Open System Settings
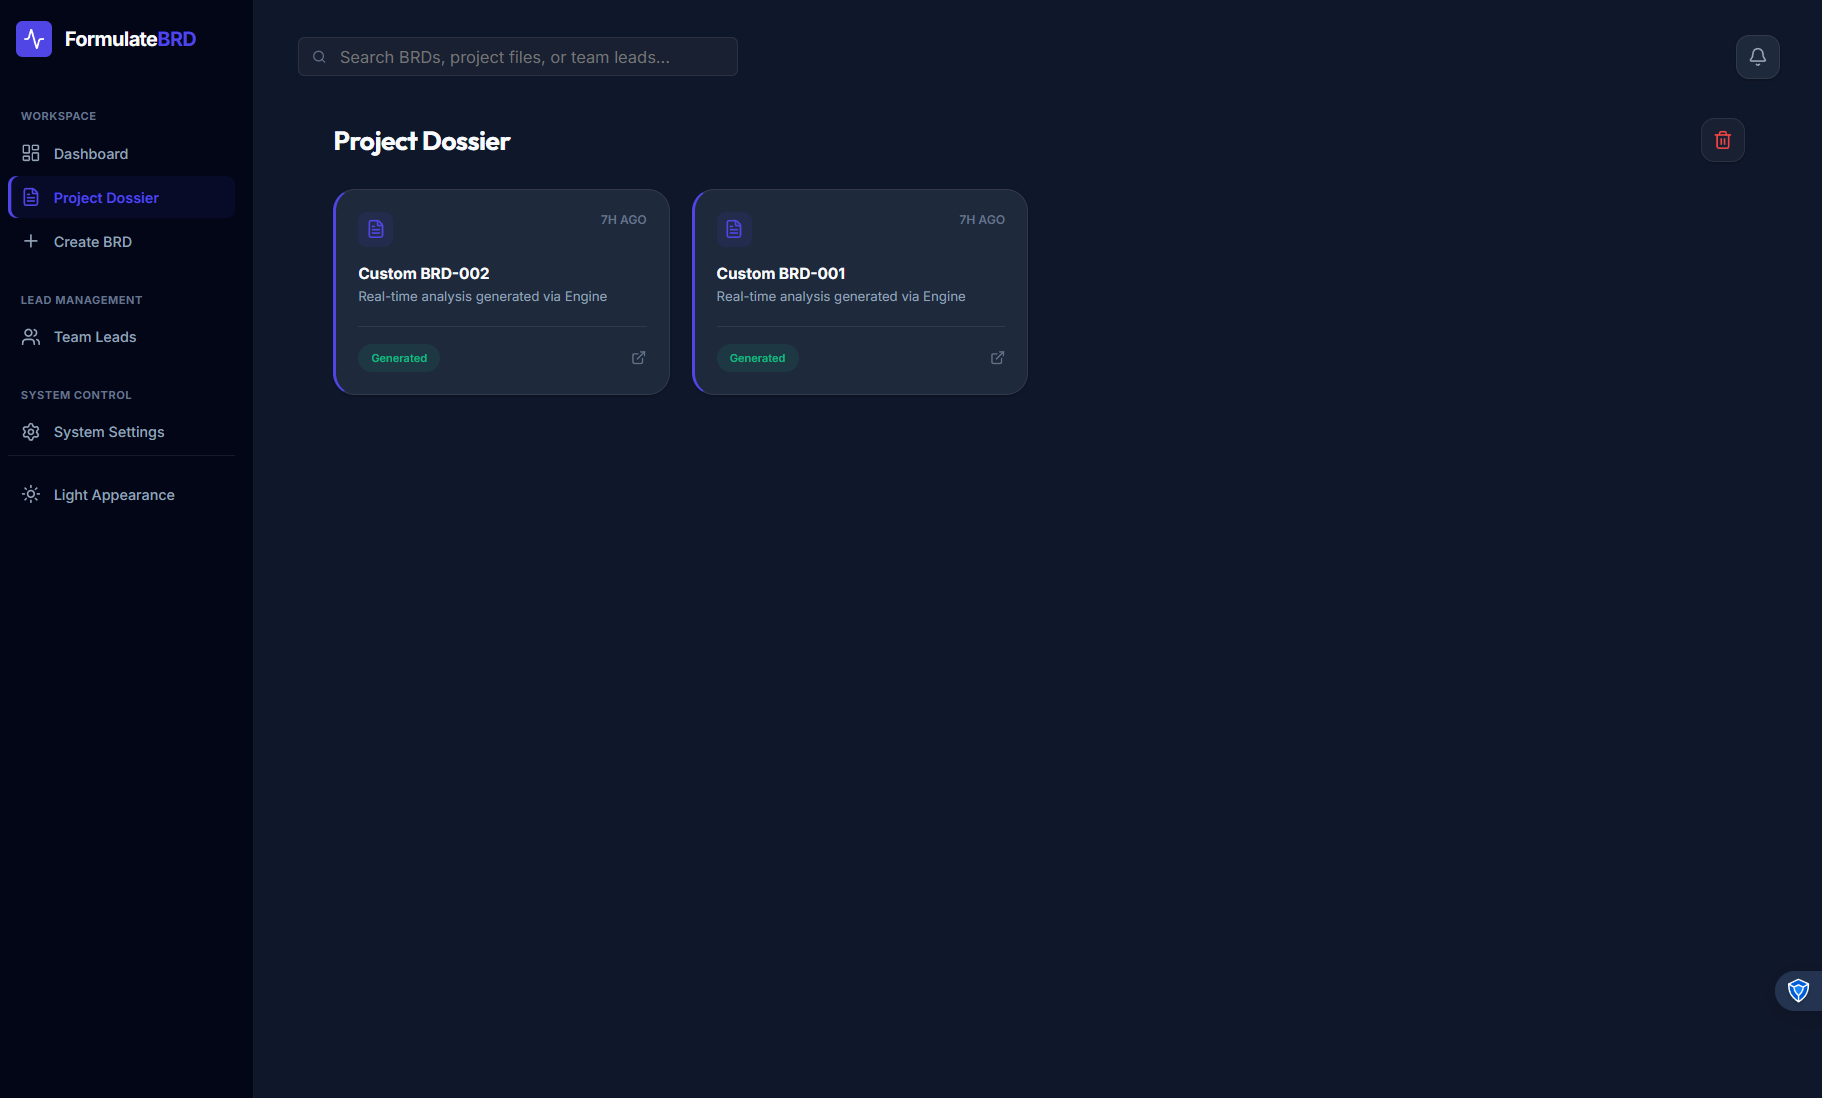This screenshot has width=1822, height=1098. click(108, 432)
